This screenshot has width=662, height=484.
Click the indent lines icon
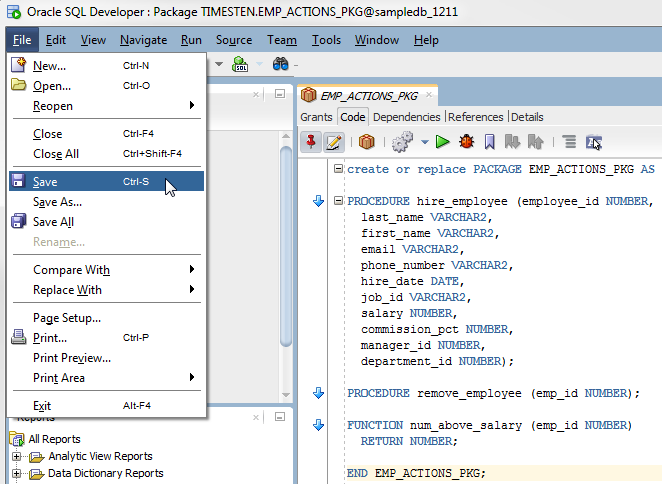click(x=570, y=142)
